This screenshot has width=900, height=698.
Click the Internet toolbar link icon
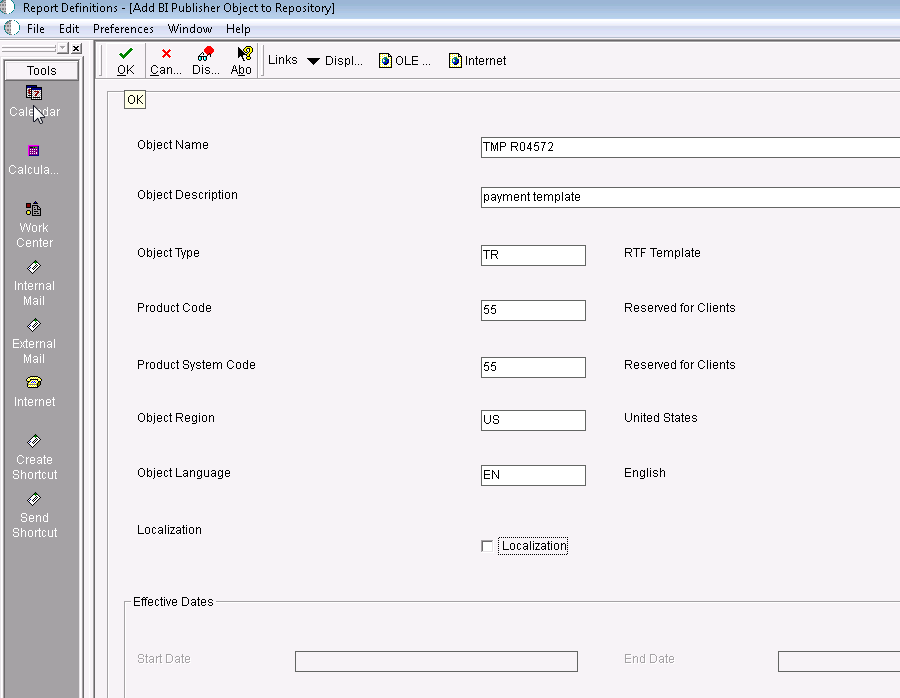point(455,61)
